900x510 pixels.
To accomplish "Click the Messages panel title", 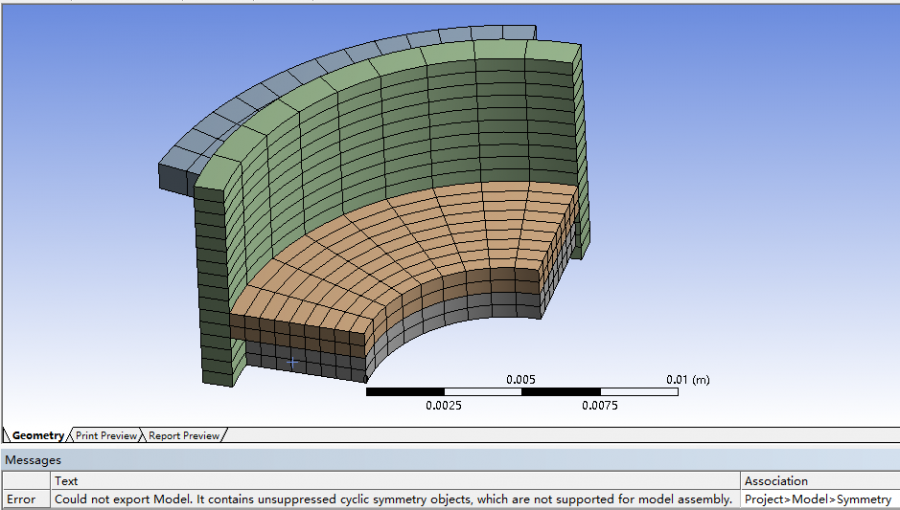I will (x=33, y=460).
